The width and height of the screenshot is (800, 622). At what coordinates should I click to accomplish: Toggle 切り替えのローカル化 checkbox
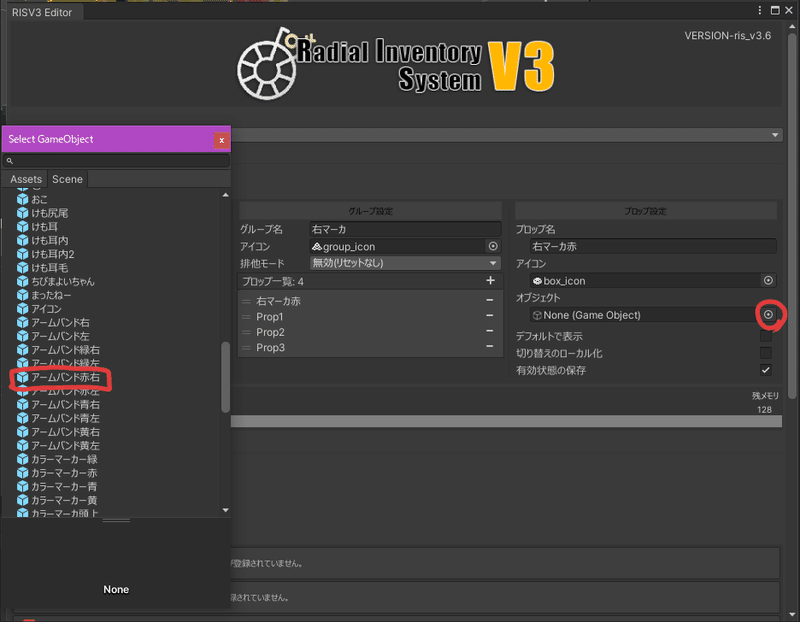coord(765,353)
